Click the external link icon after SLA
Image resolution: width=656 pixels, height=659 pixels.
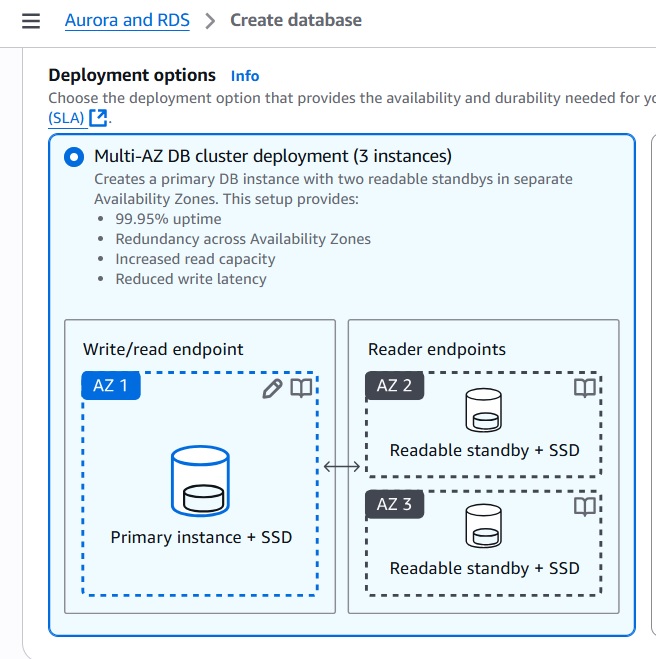pos(98,118)
